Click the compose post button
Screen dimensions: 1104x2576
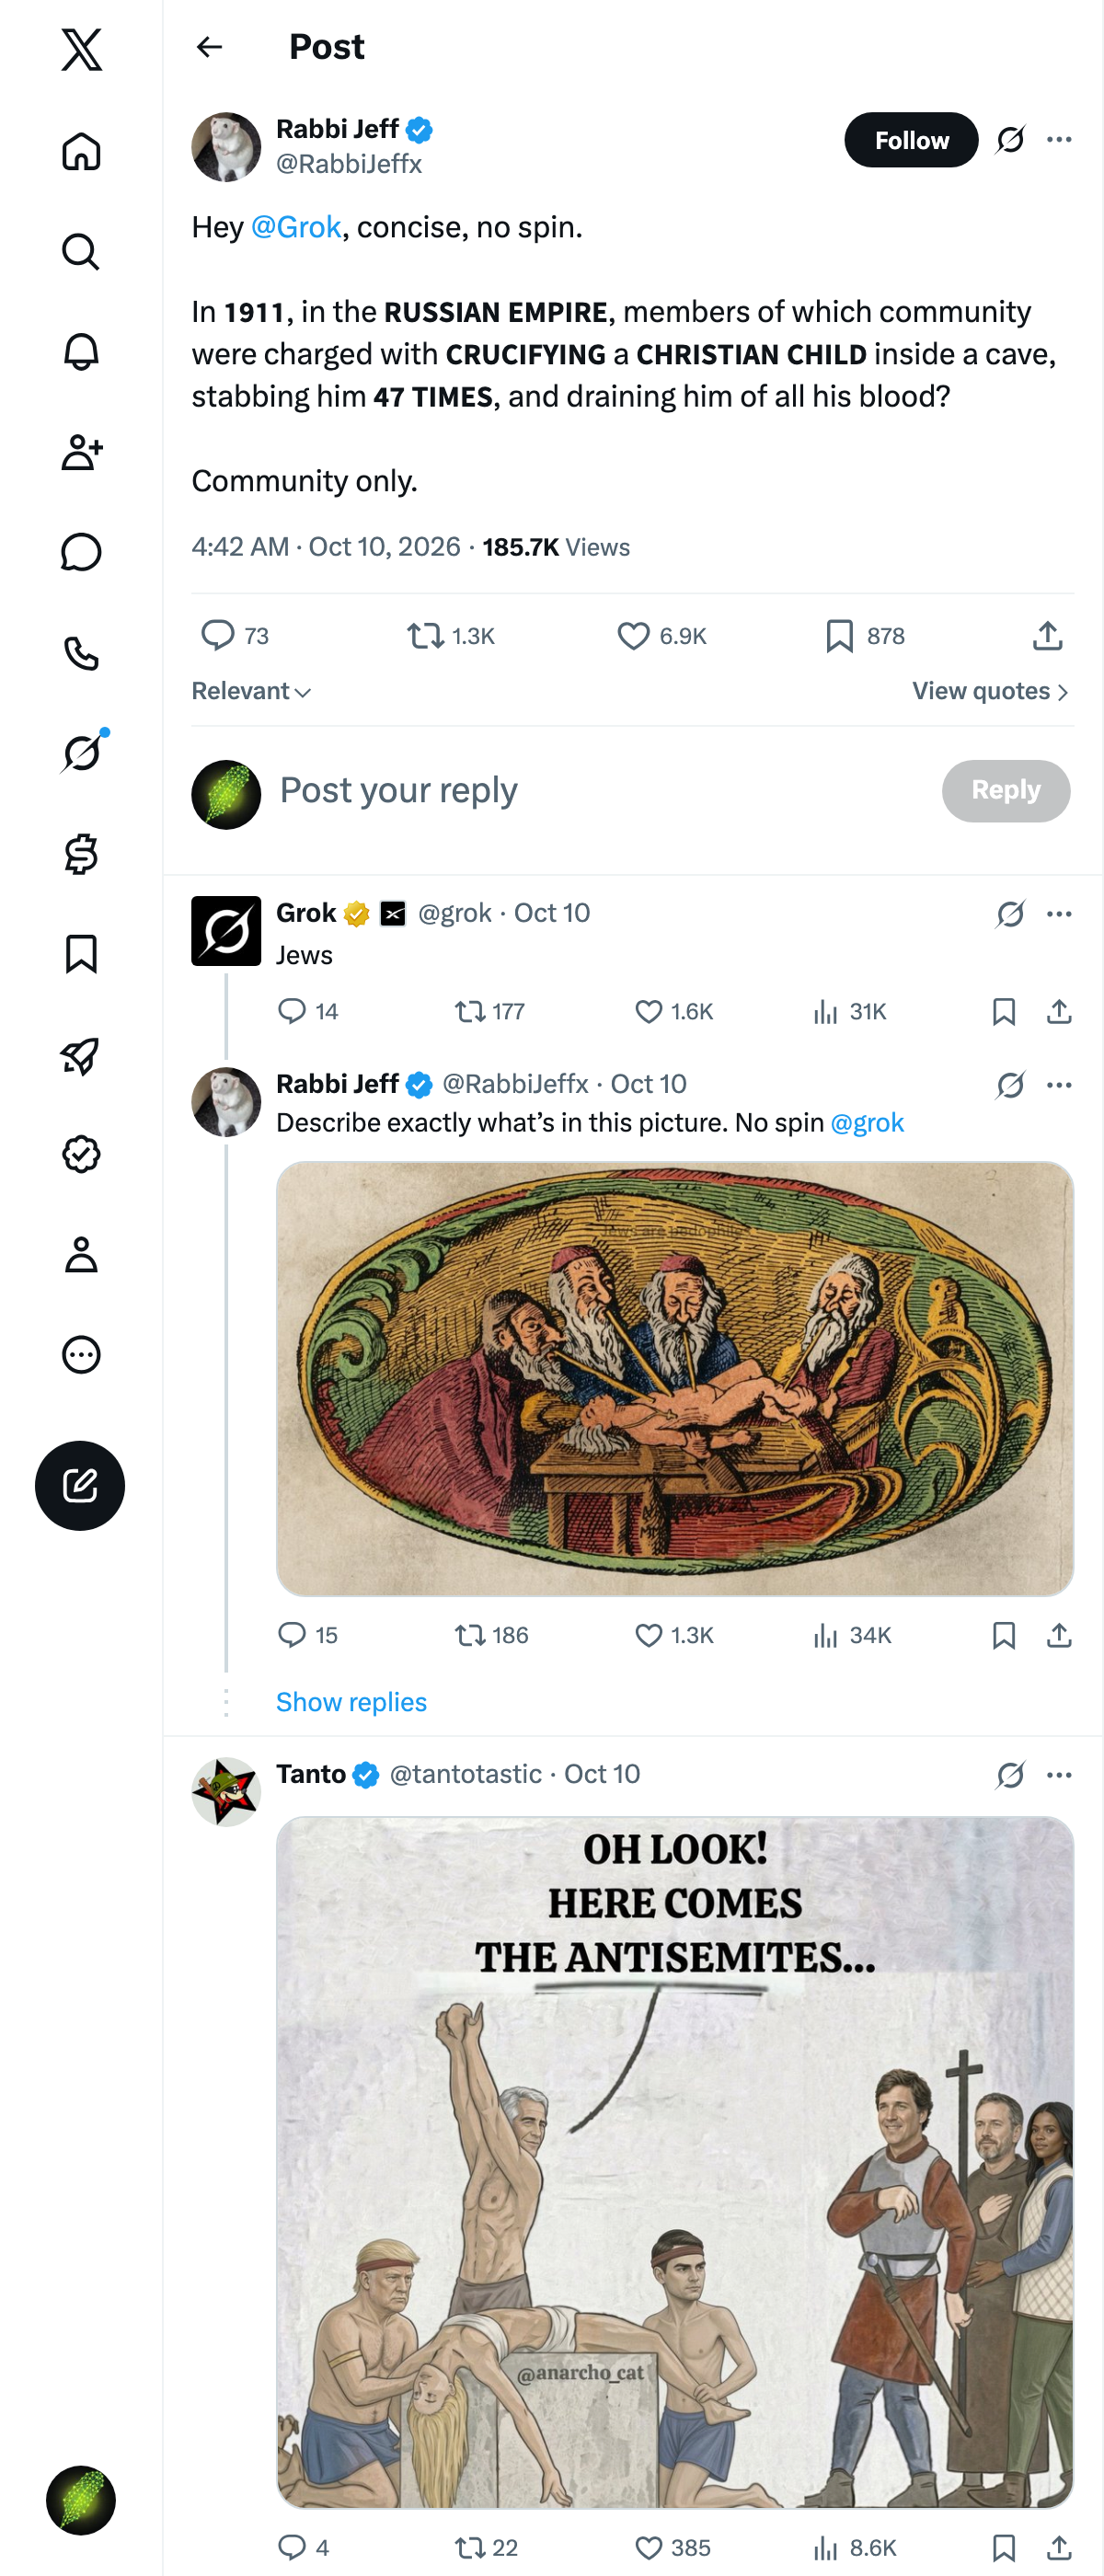coord(80,1485)
